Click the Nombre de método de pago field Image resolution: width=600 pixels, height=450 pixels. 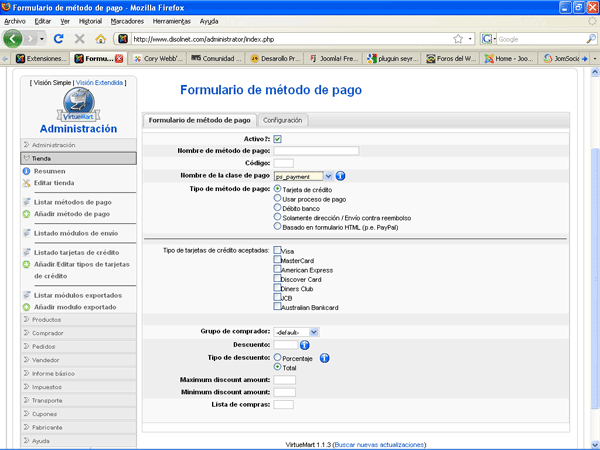coord(316,151)
